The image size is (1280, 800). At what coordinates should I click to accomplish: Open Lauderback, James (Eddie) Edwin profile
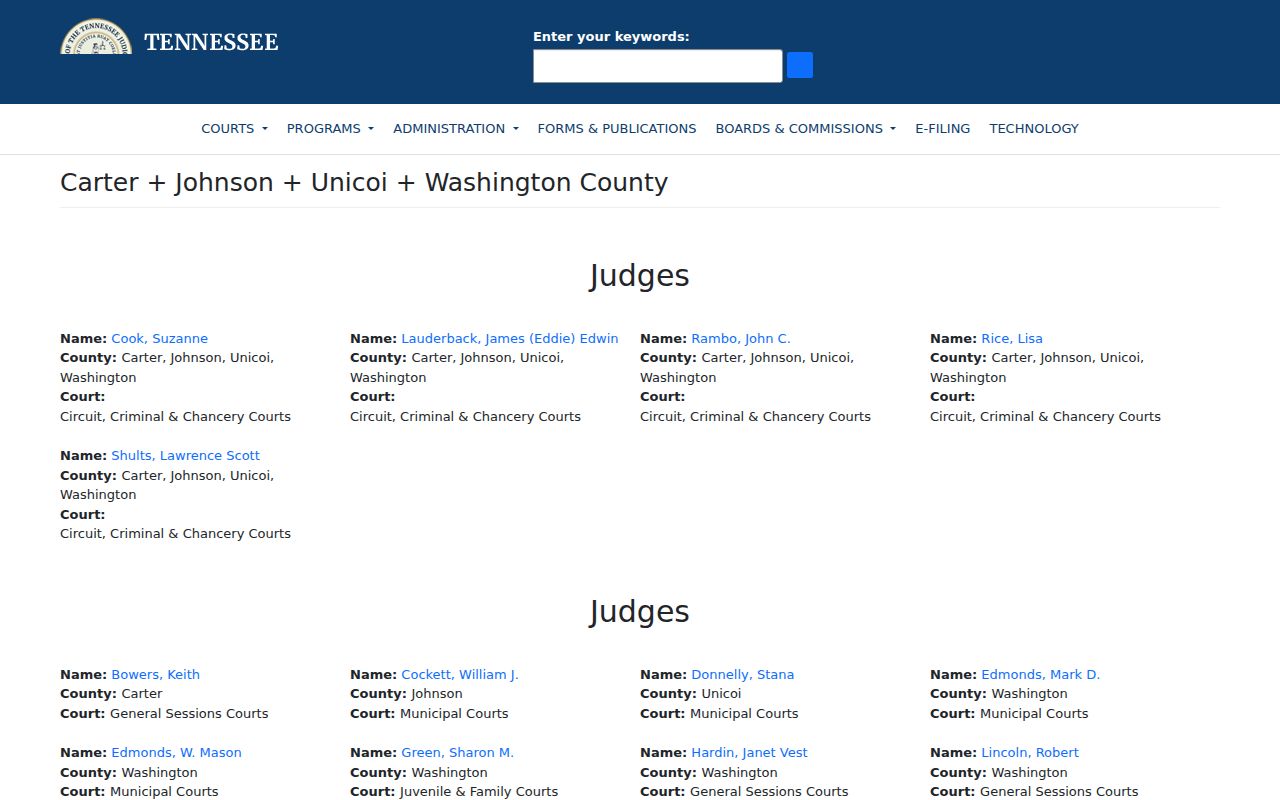coord(510,338)
